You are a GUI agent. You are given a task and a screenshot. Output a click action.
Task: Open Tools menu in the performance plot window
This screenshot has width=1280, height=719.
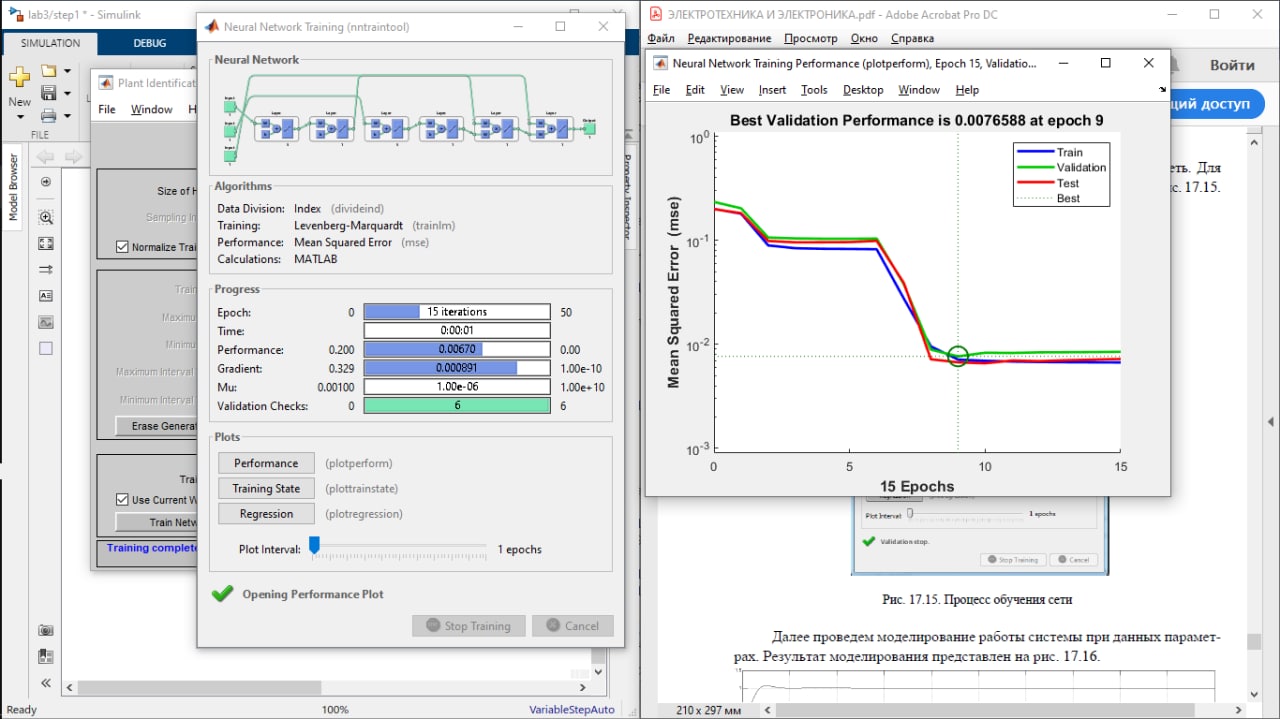click(814, 90)
